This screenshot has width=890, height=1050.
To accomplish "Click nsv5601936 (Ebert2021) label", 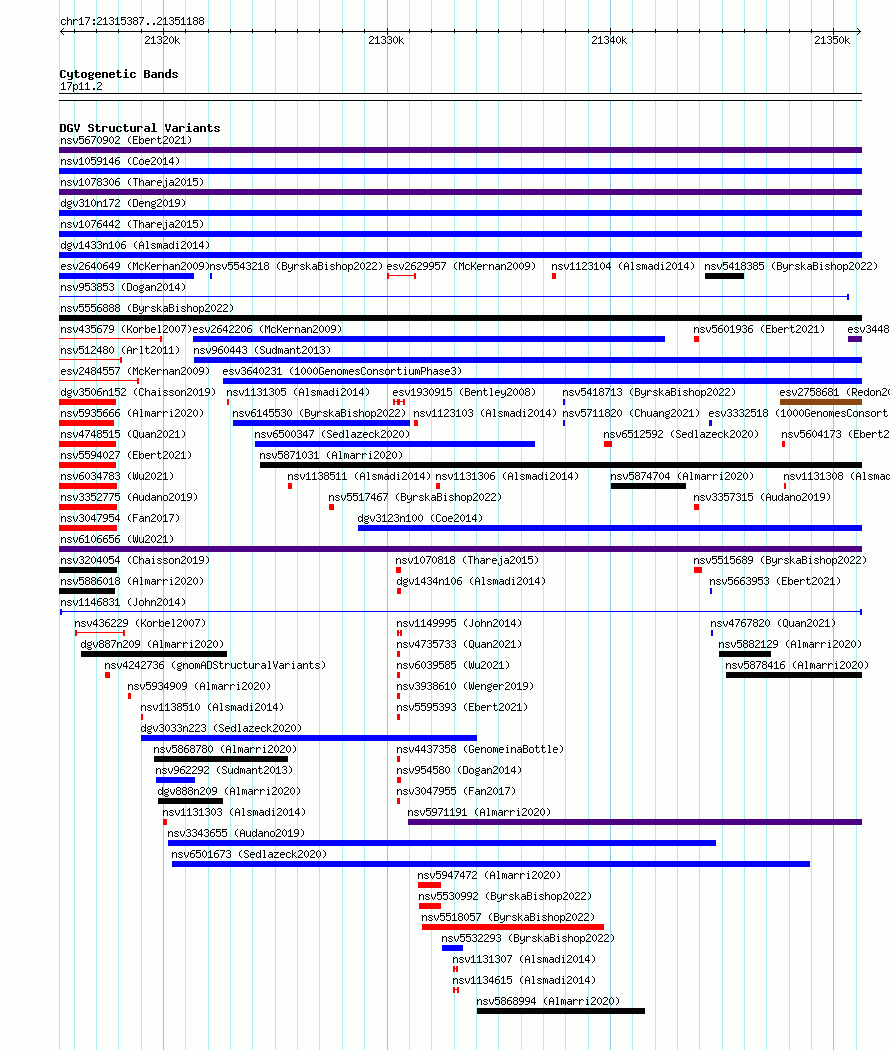I will (x=759, y=329).
